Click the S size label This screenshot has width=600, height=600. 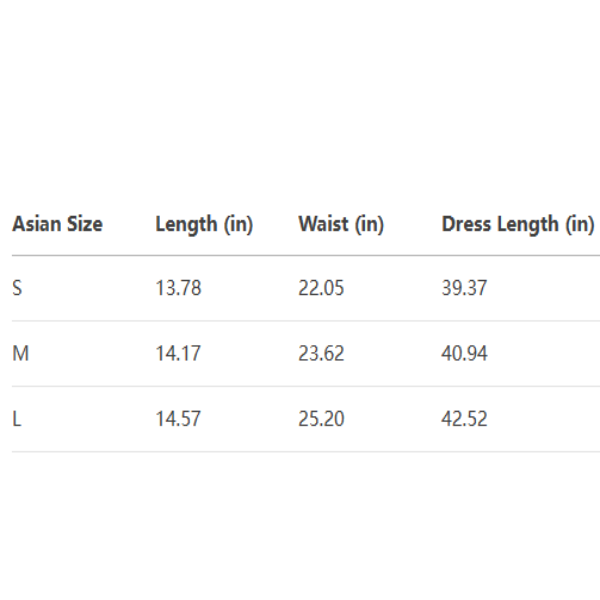(17, 288)
